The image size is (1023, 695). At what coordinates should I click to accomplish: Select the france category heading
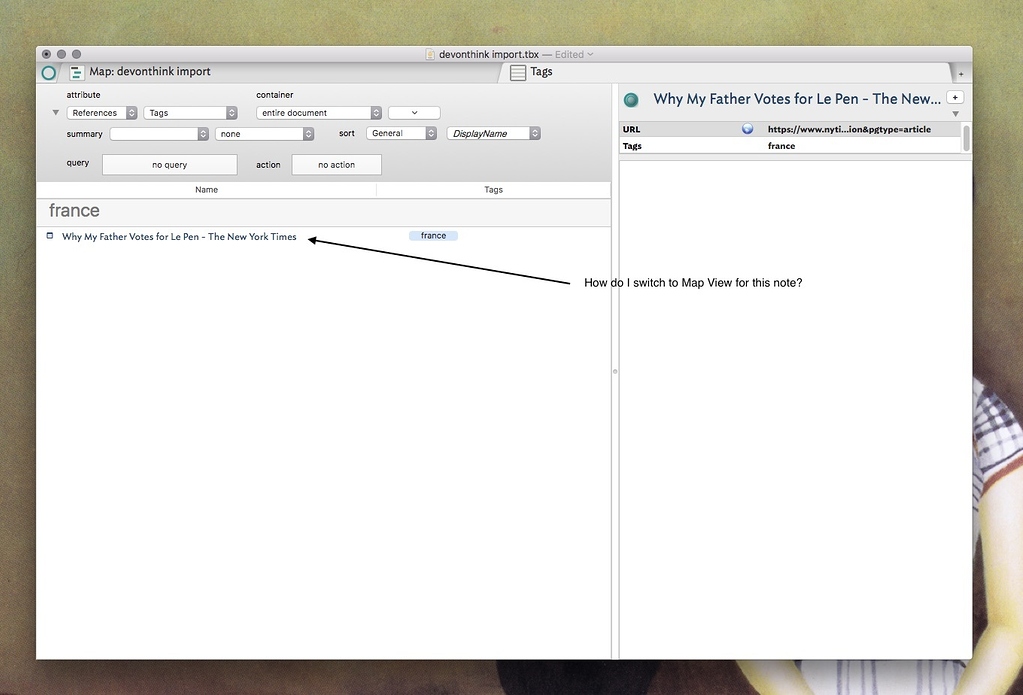coord(74,210)
